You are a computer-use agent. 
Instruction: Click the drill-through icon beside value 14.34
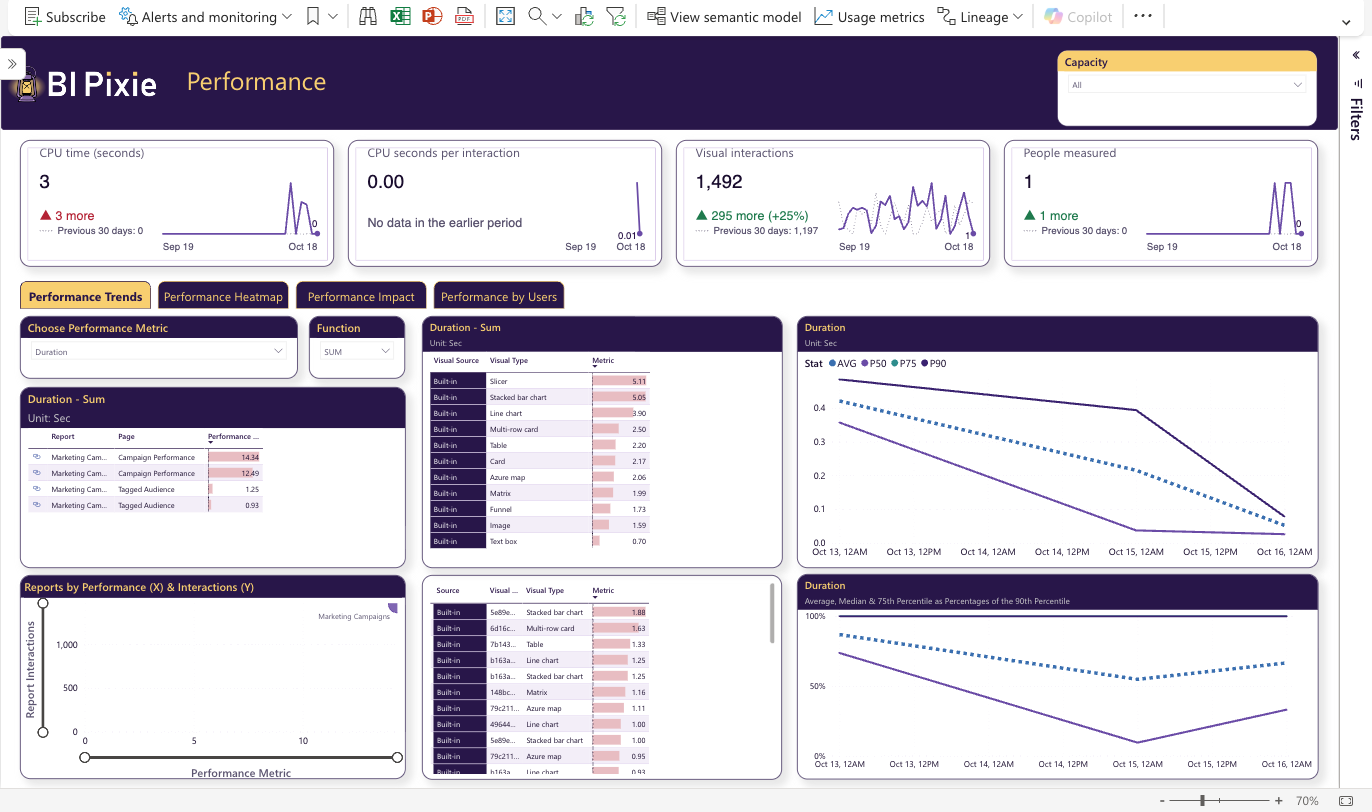point(36,457)
